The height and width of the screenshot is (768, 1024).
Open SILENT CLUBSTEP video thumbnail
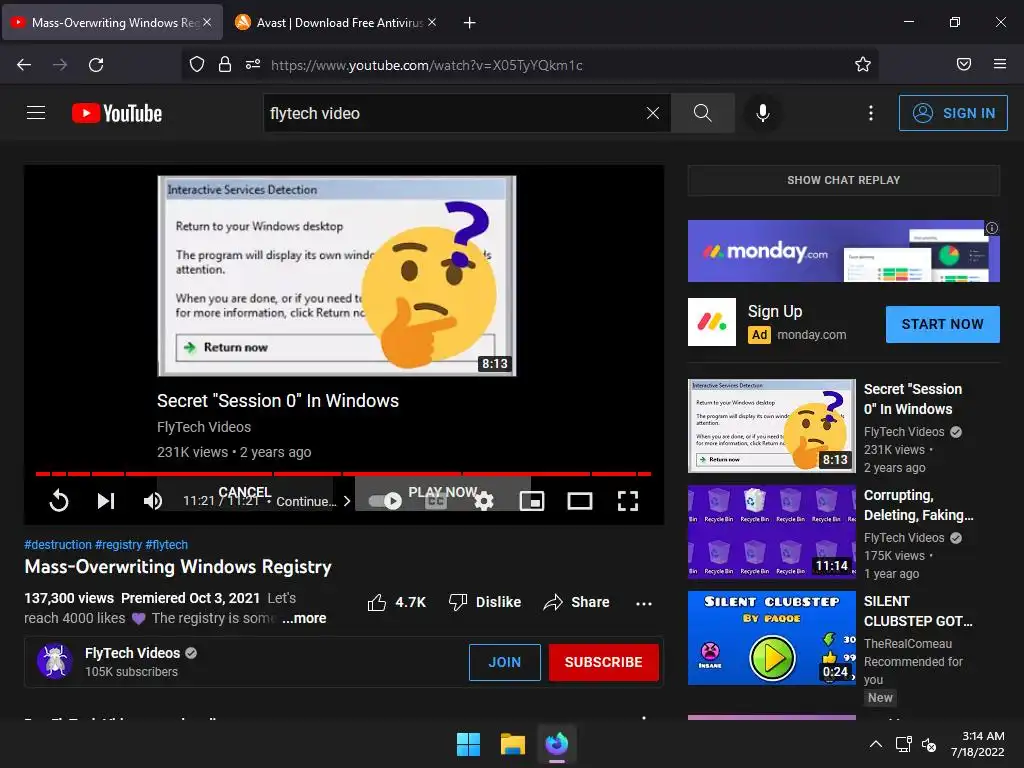tap(771, 638)
